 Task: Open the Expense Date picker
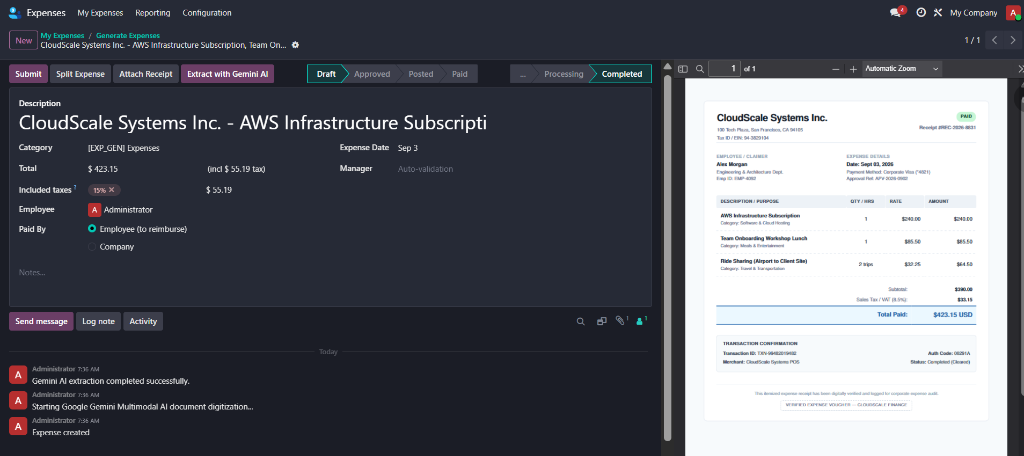tap(408, 148)
